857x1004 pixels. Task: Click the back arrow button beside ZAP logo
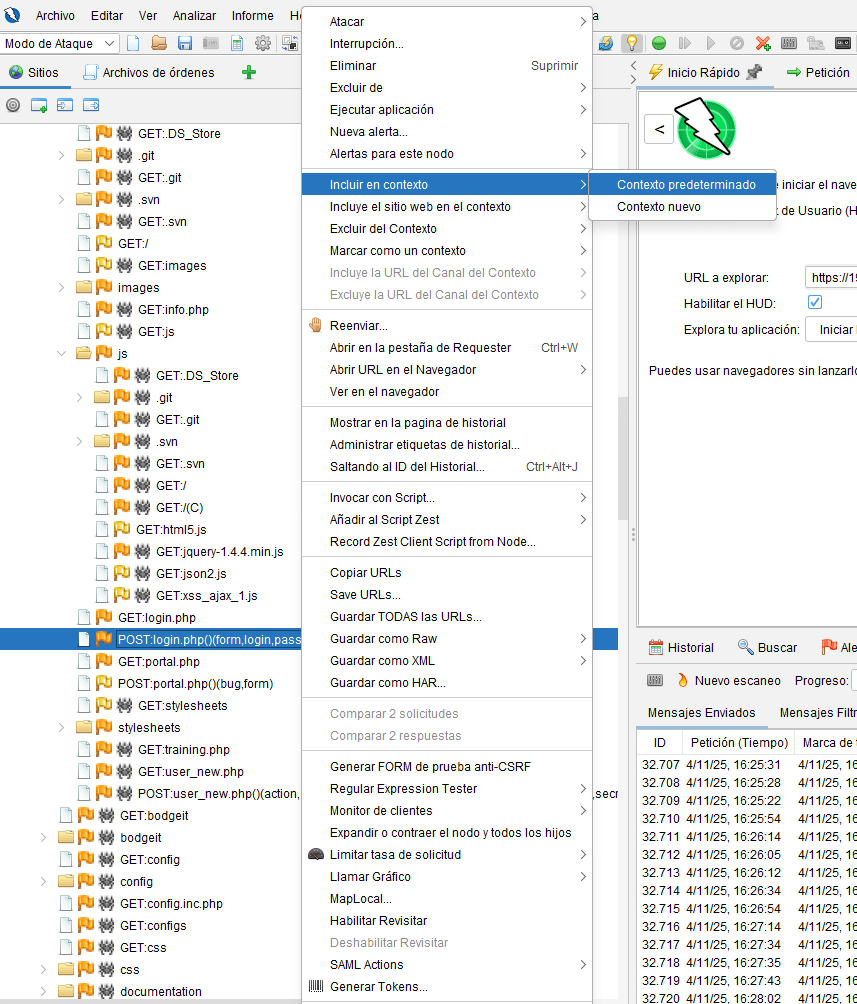click(x=658, y=129)
